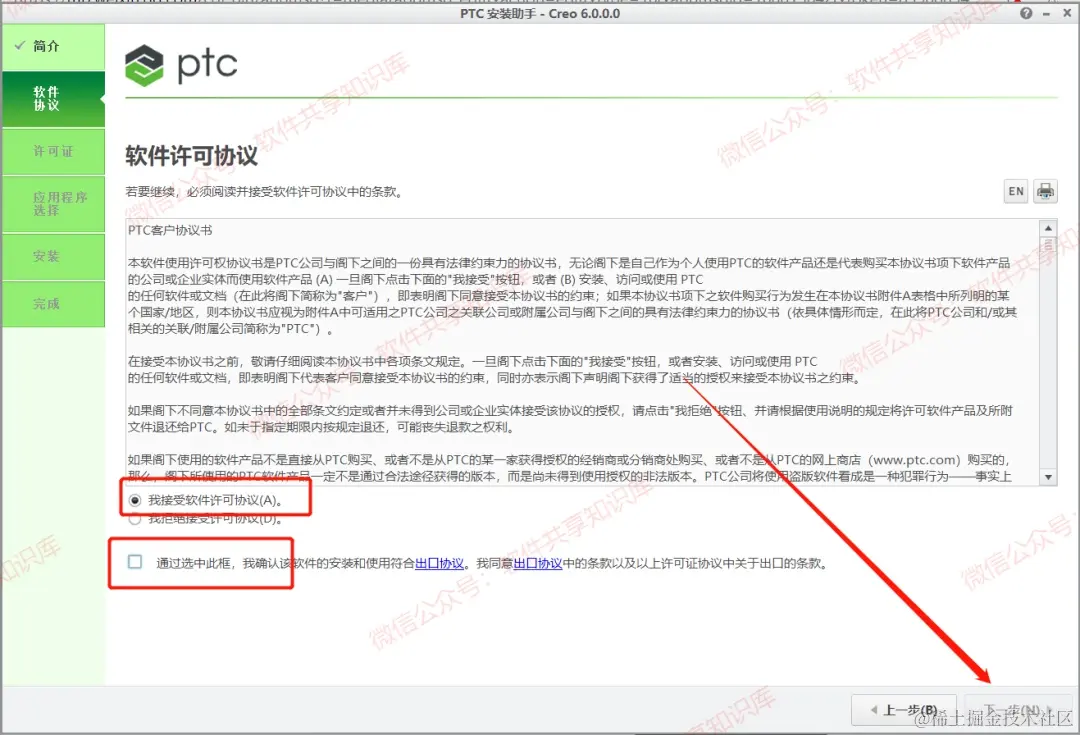Check the export agreement confirmation checkbox
The image size is (1080, 735).
pyautogui.click(x=135, y=562)
